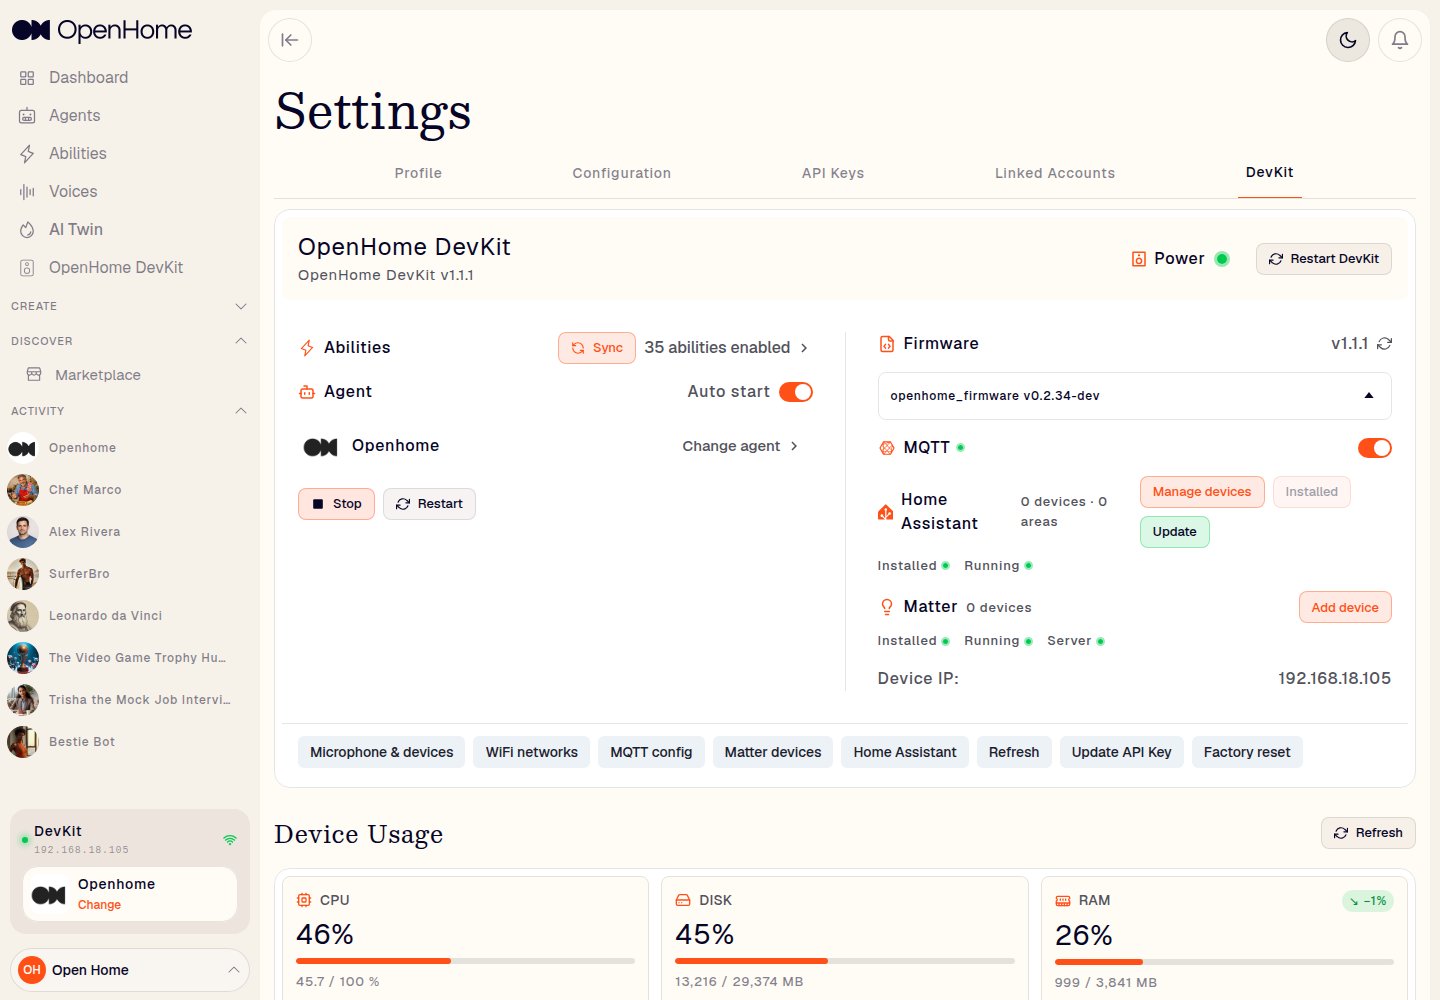
Task: Click the Factory reset chip
Action: point(1247,752)
